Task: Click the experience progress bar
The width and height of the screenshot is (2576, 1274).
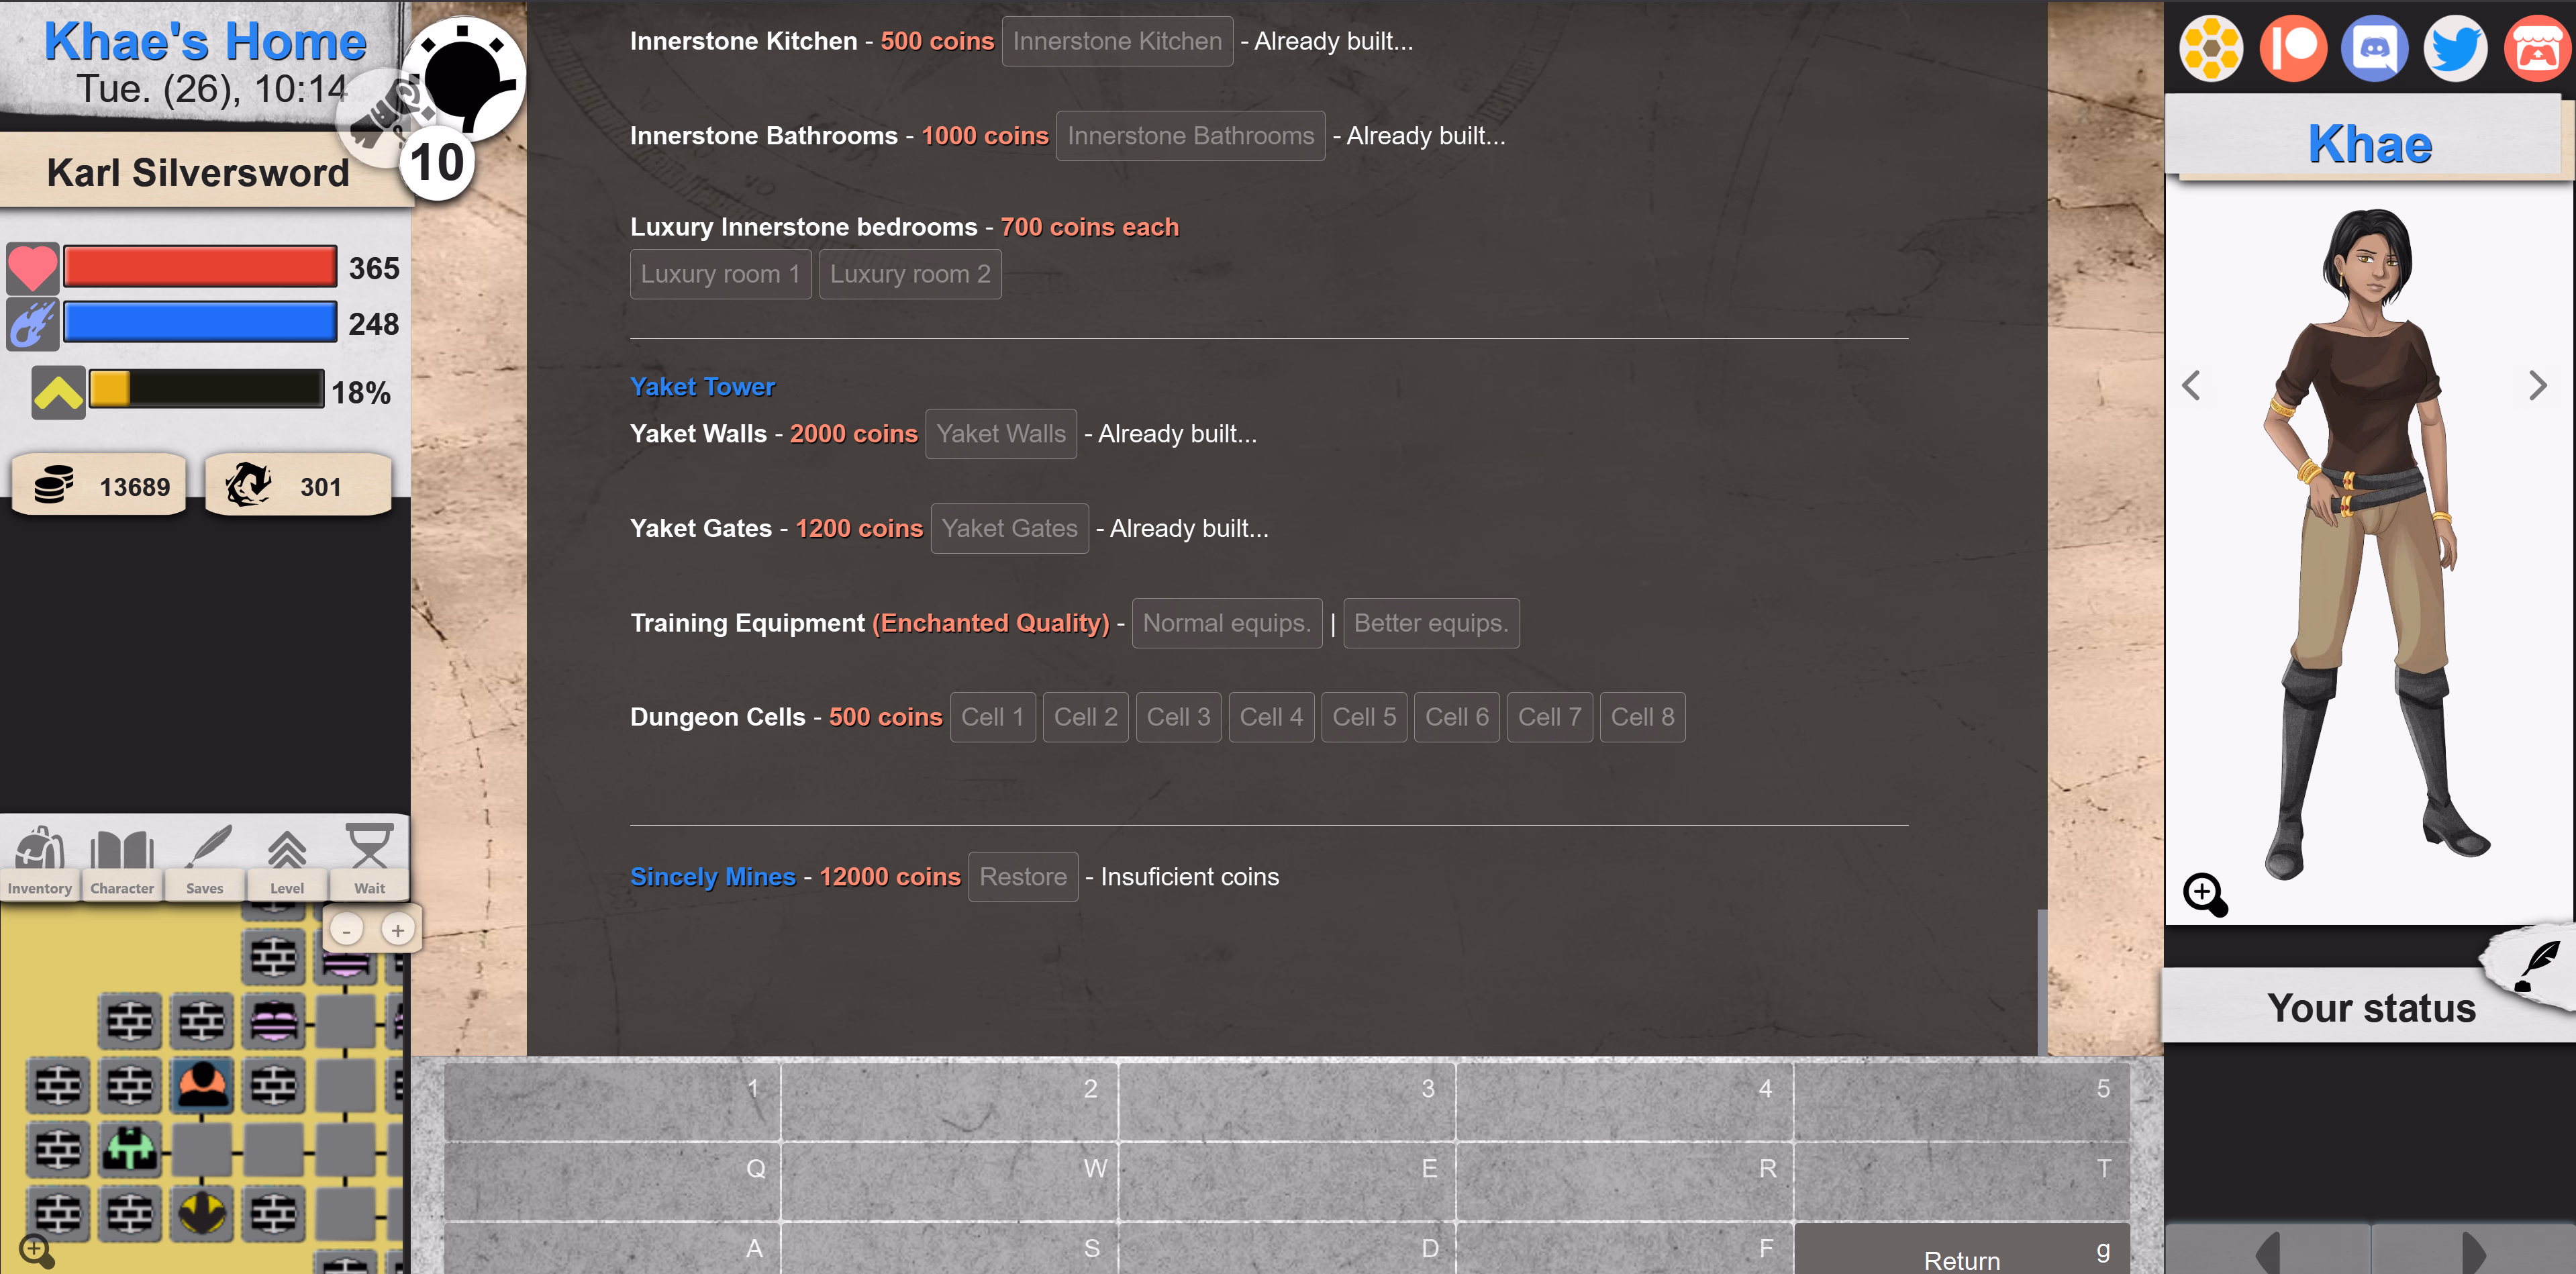Action: coord(206,389)
